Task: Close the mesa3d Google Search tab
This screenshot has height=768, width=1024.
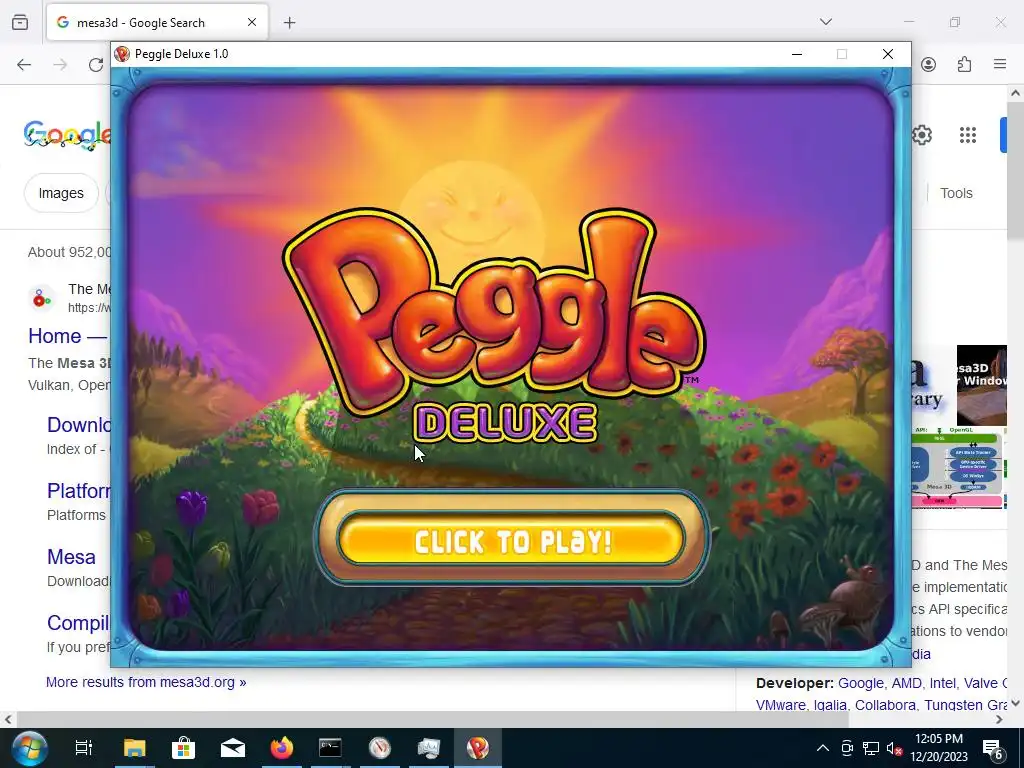Action: [252, 22]
